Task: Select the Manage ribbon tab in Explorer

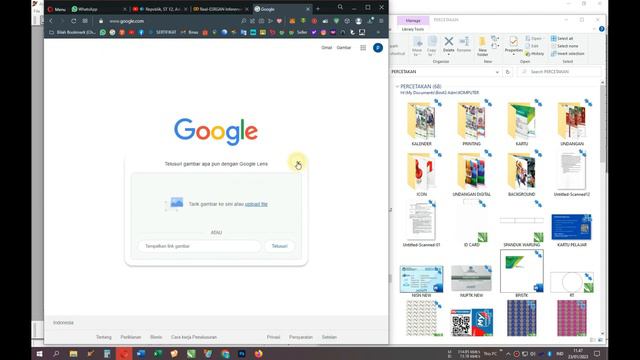Action: click(x=413, y=20)
